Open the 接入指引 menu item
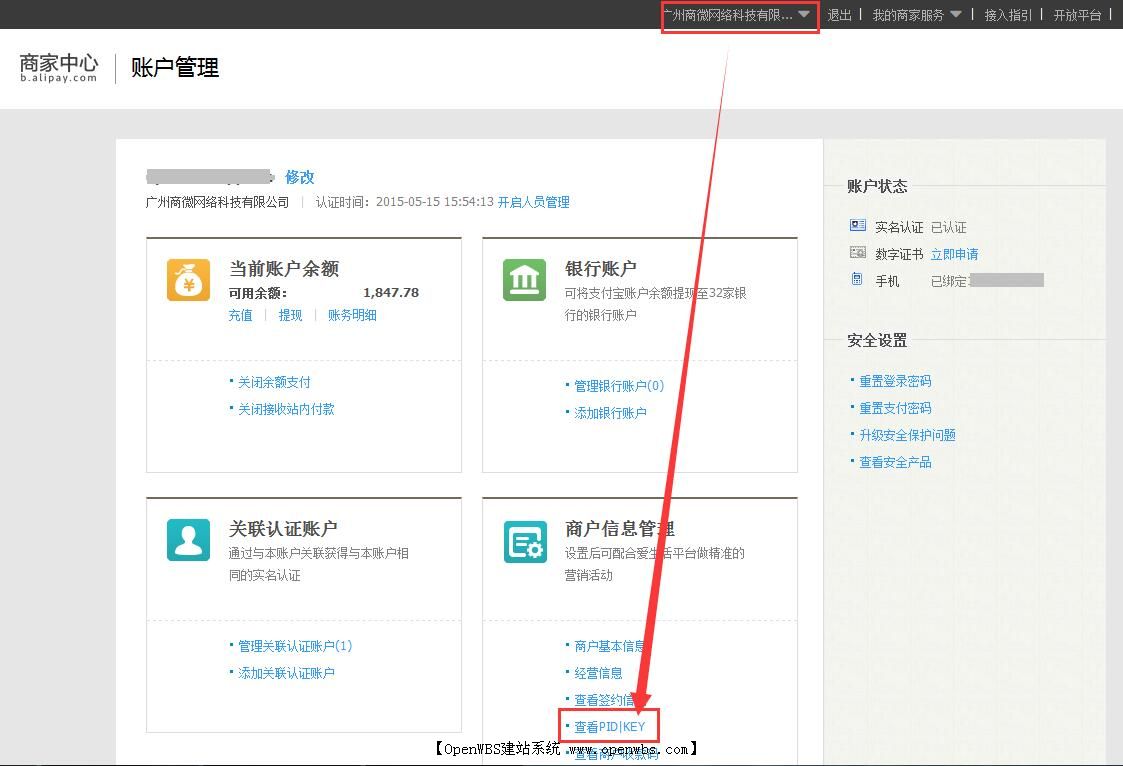 click(x=1007, y=14)
